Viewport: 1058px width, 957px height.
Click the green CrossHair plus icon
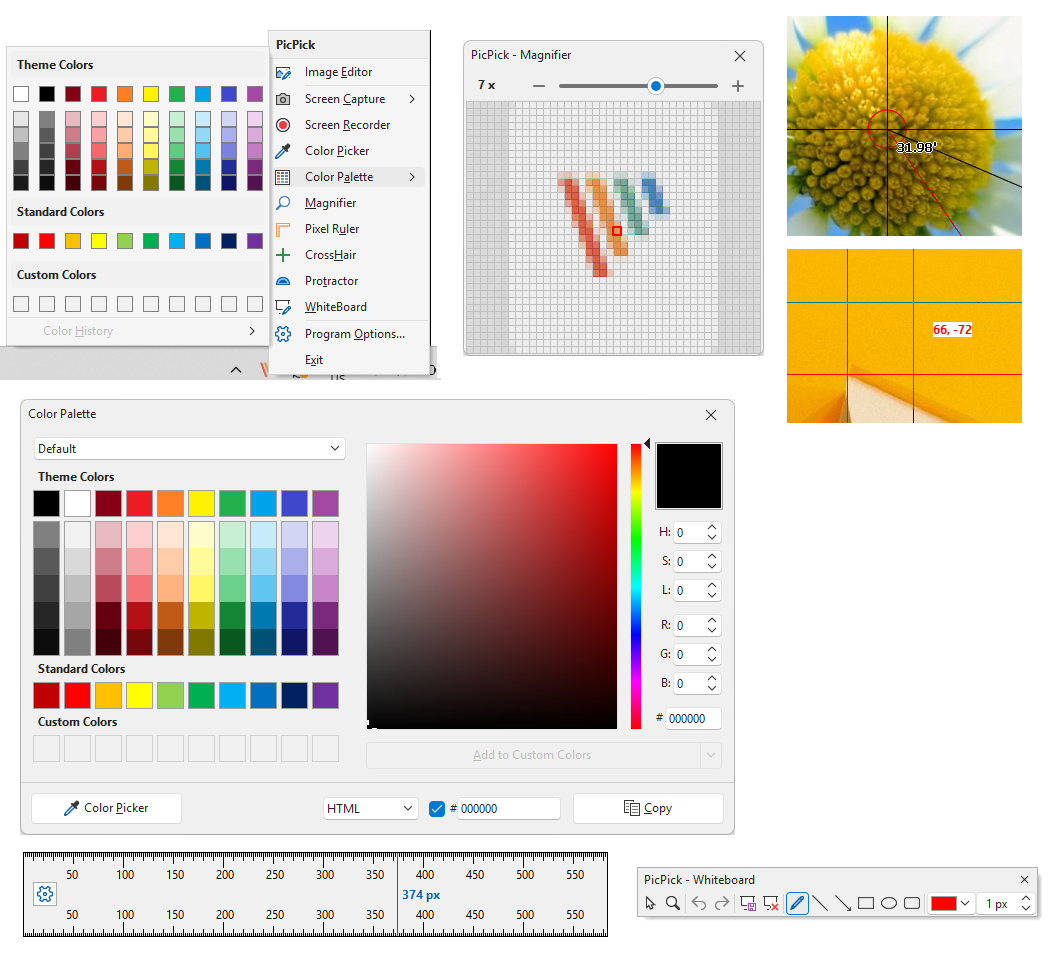283,254
